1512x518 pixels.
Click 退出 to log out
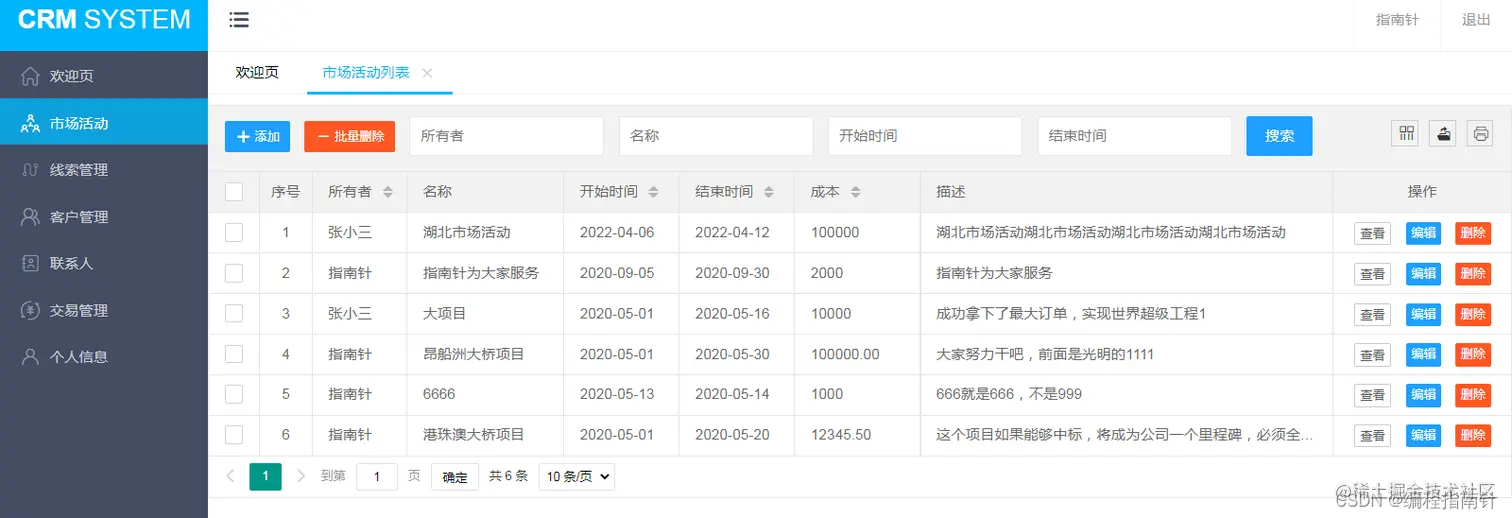pos(1476,19)
